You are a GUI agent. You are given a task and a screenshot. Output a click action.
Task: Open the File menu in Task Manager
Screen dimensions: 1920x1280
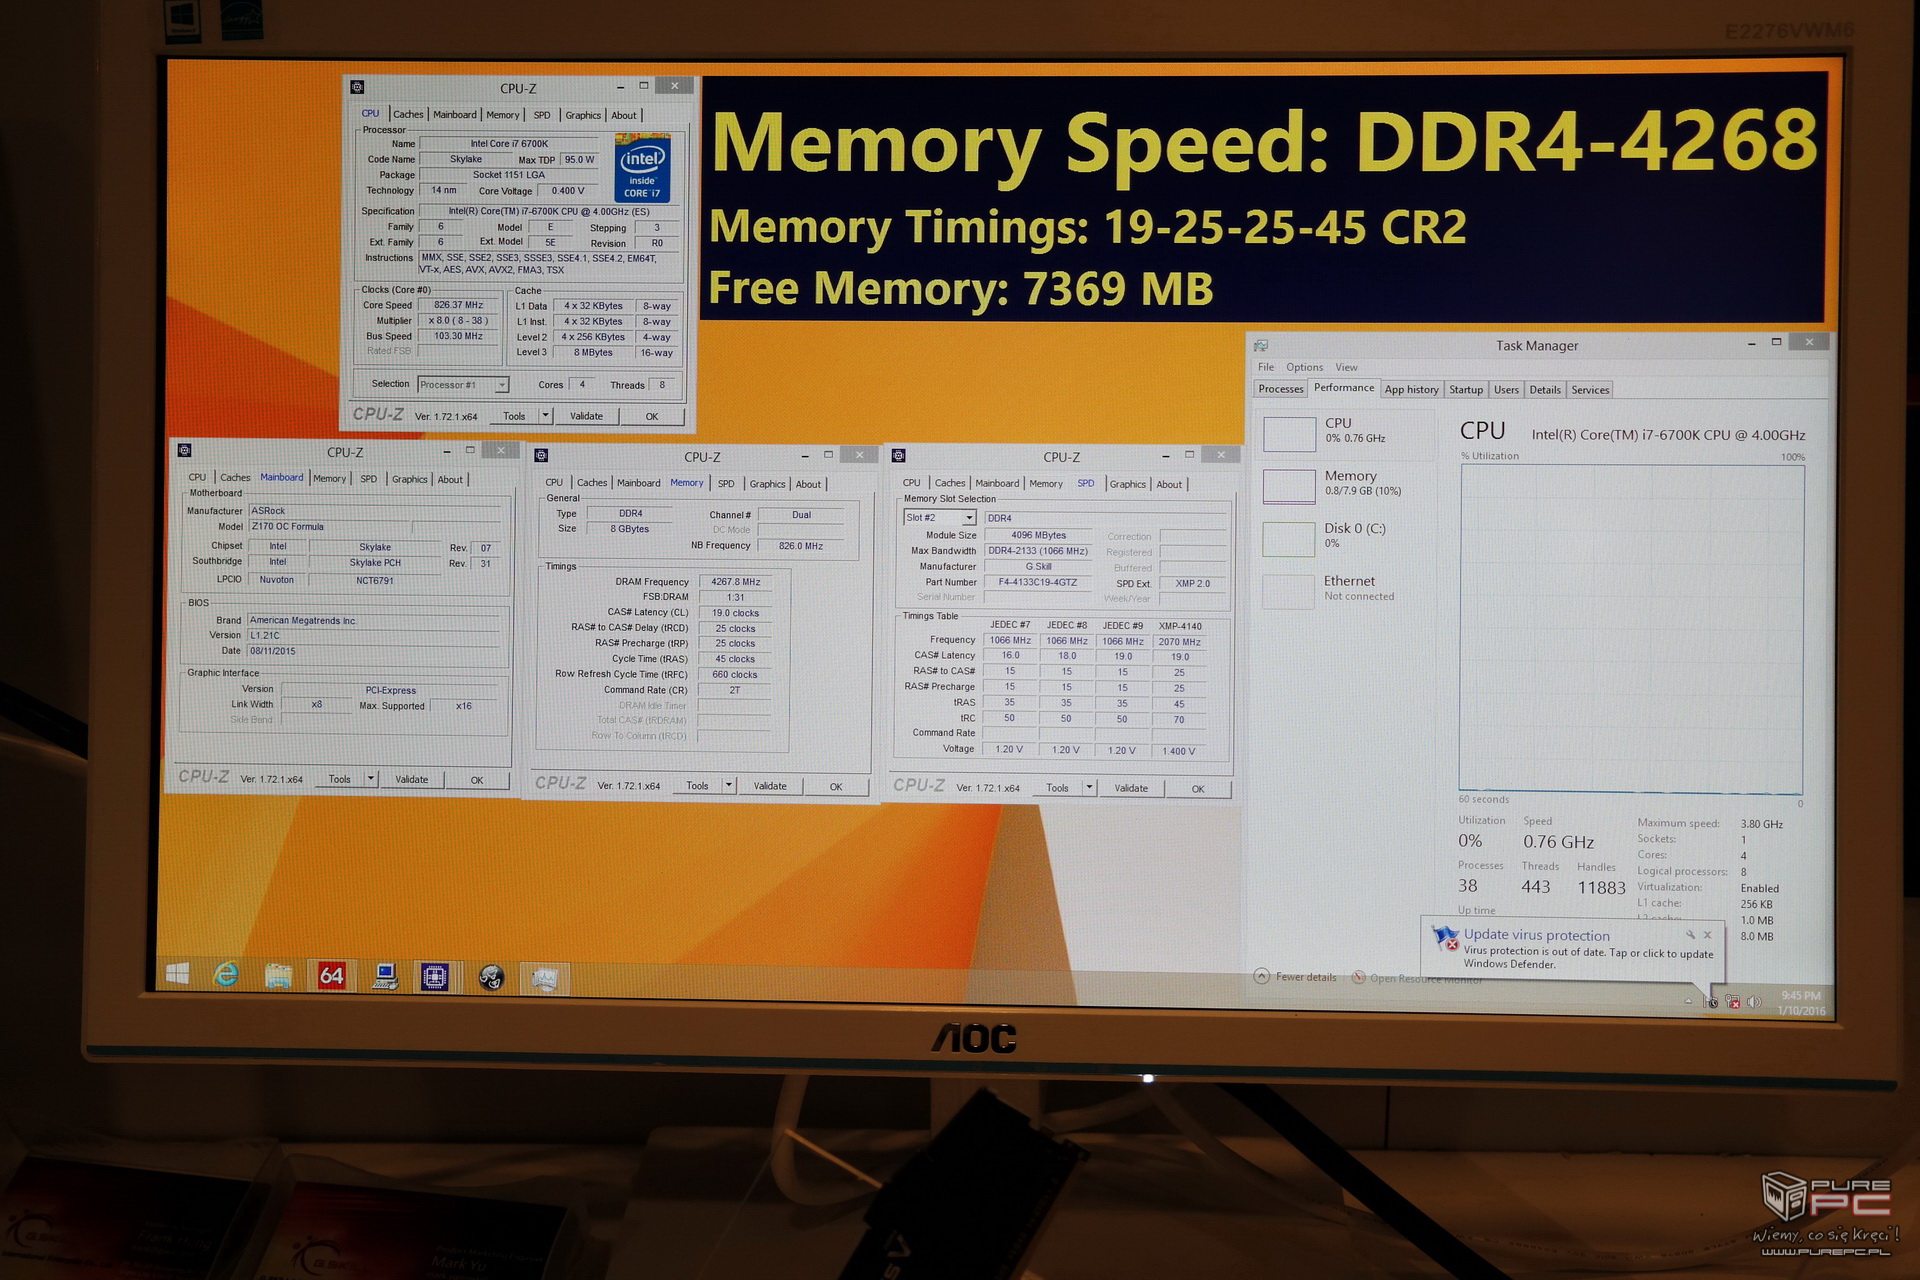coord(1266,367)
